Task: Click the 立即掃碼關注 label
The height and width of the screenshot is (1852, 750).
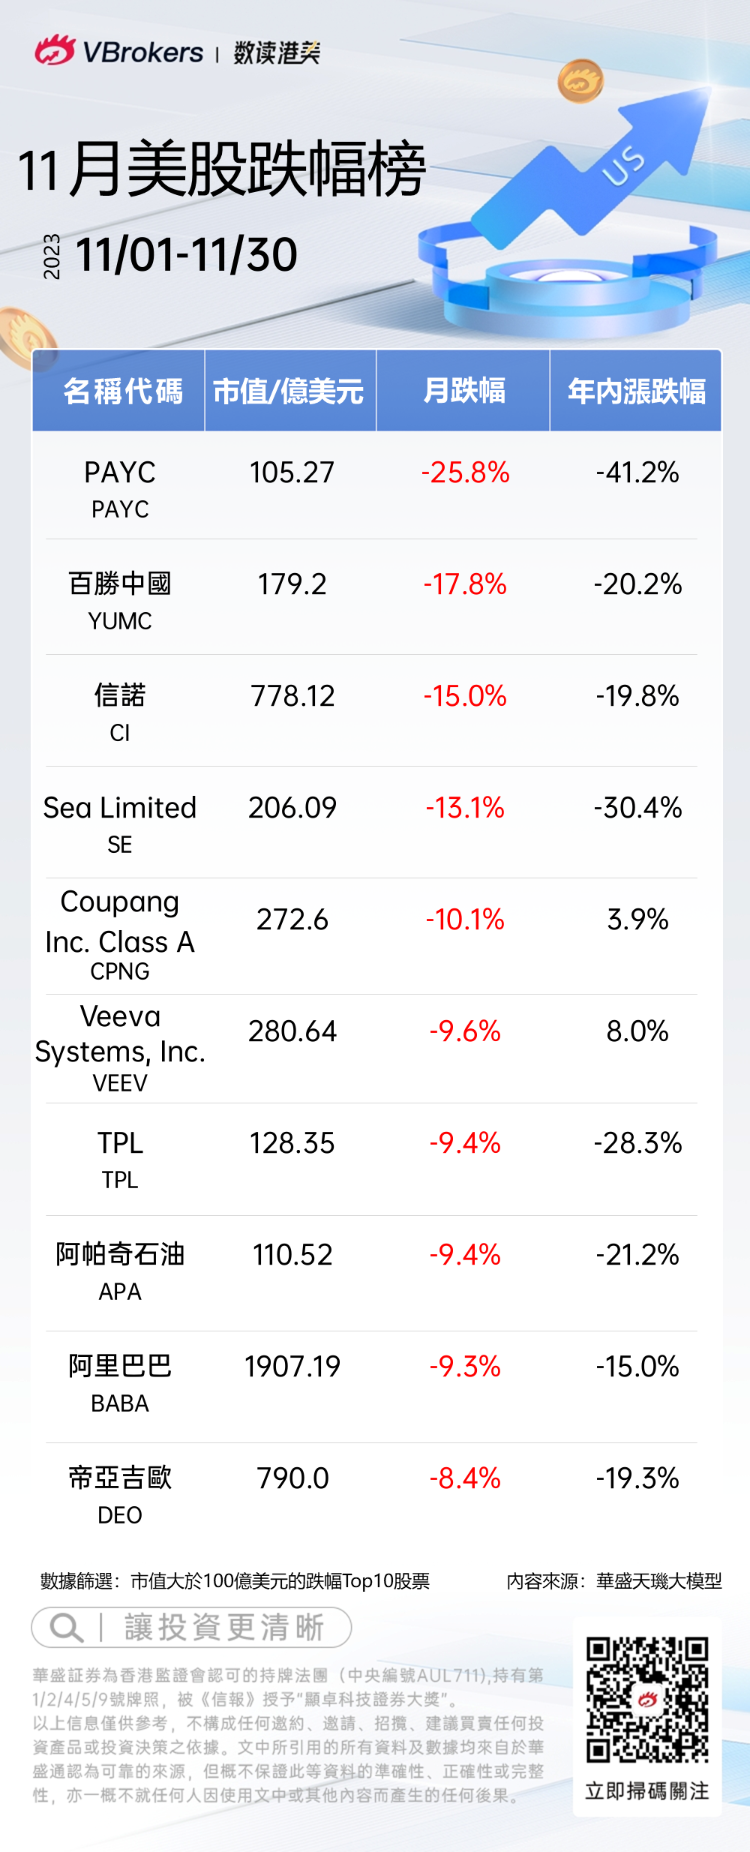Action: tap(647, 1790)
